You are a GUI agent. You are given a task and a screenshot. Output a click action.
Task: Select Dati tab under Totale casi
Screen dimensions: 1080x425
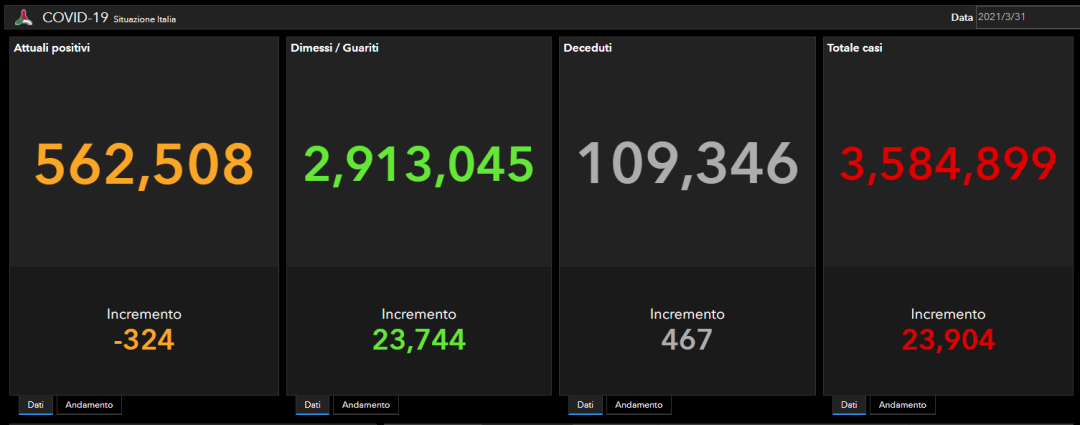point(849,405)
